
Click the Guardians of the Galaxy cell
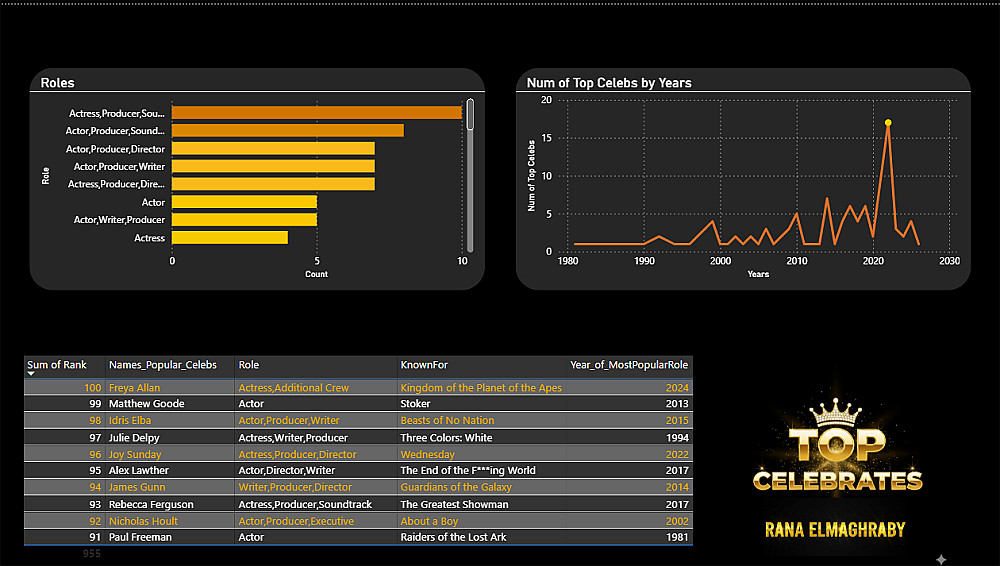[x=456, y=487]
